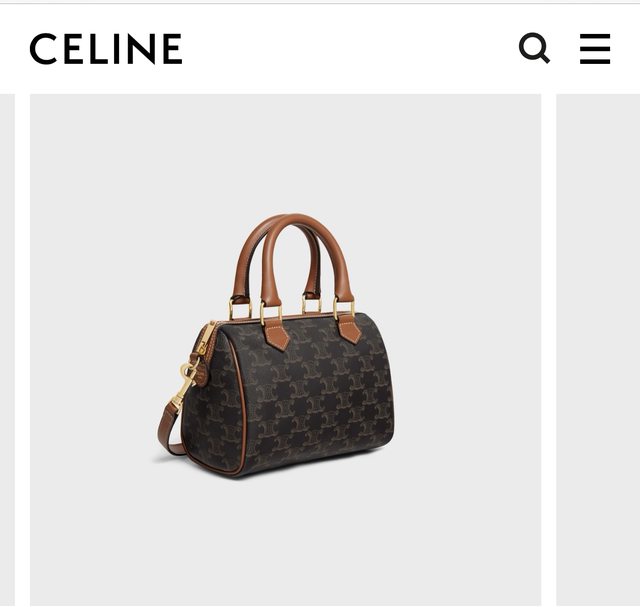Click the letter E ending CELINE logo
The width and height of the screenshot is (640, 607).
(x=173, y=49)
